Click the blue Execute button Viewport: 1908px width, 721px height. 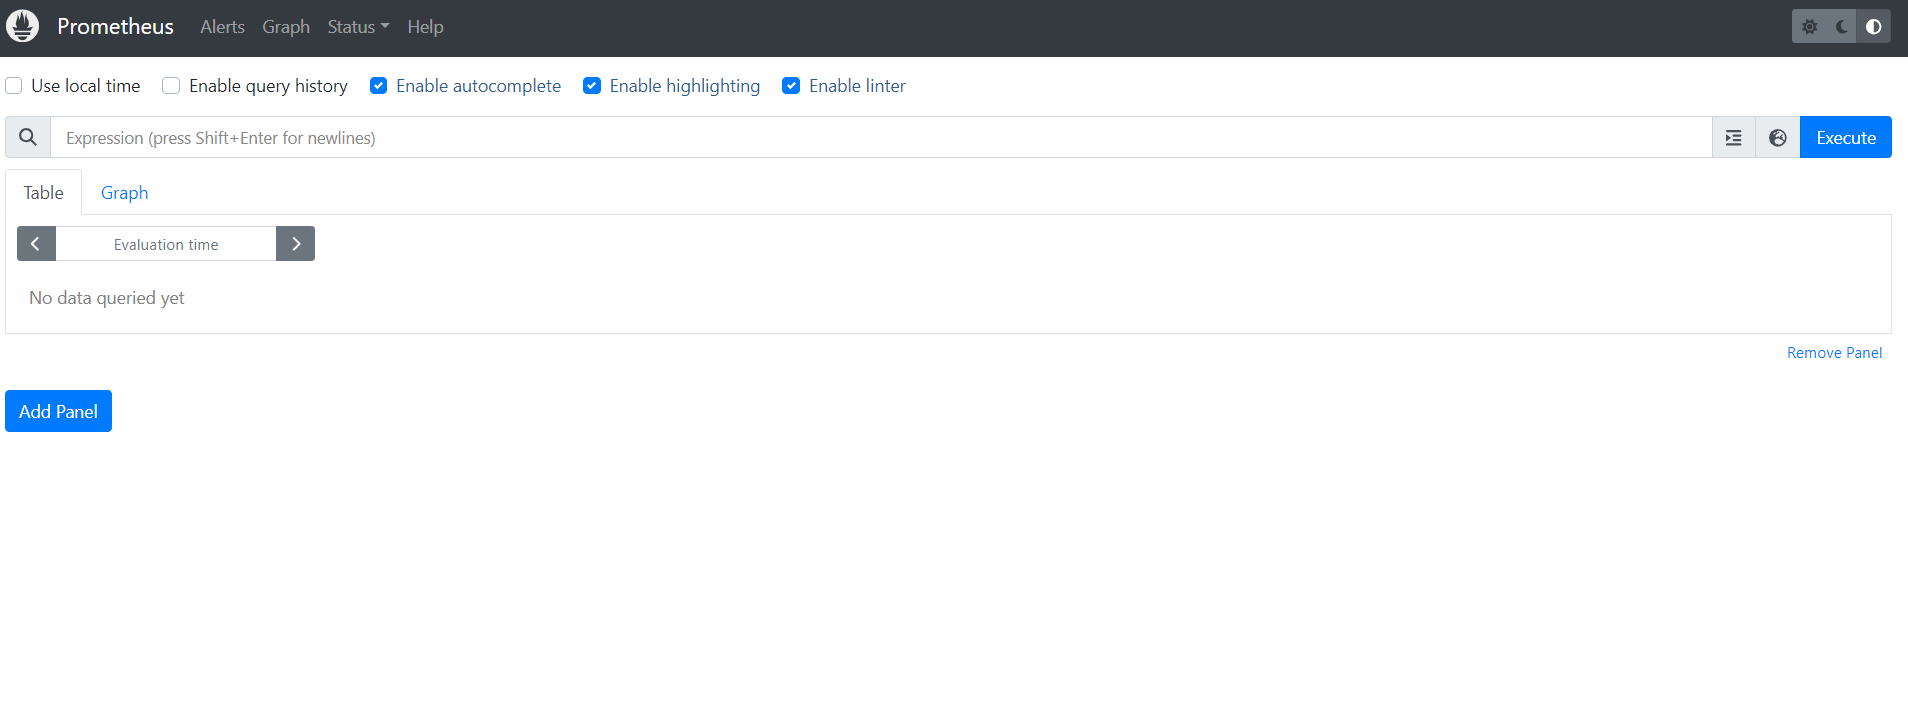click(1846, 137)
